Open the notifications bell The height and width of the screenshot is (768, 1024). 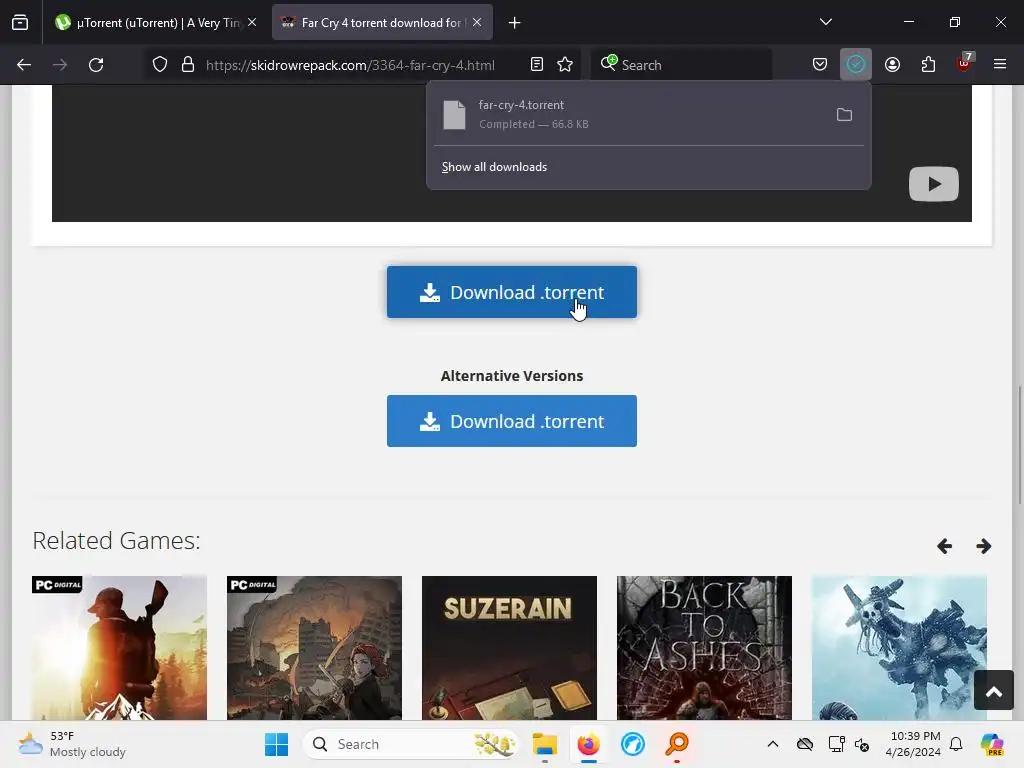(956, 744)
